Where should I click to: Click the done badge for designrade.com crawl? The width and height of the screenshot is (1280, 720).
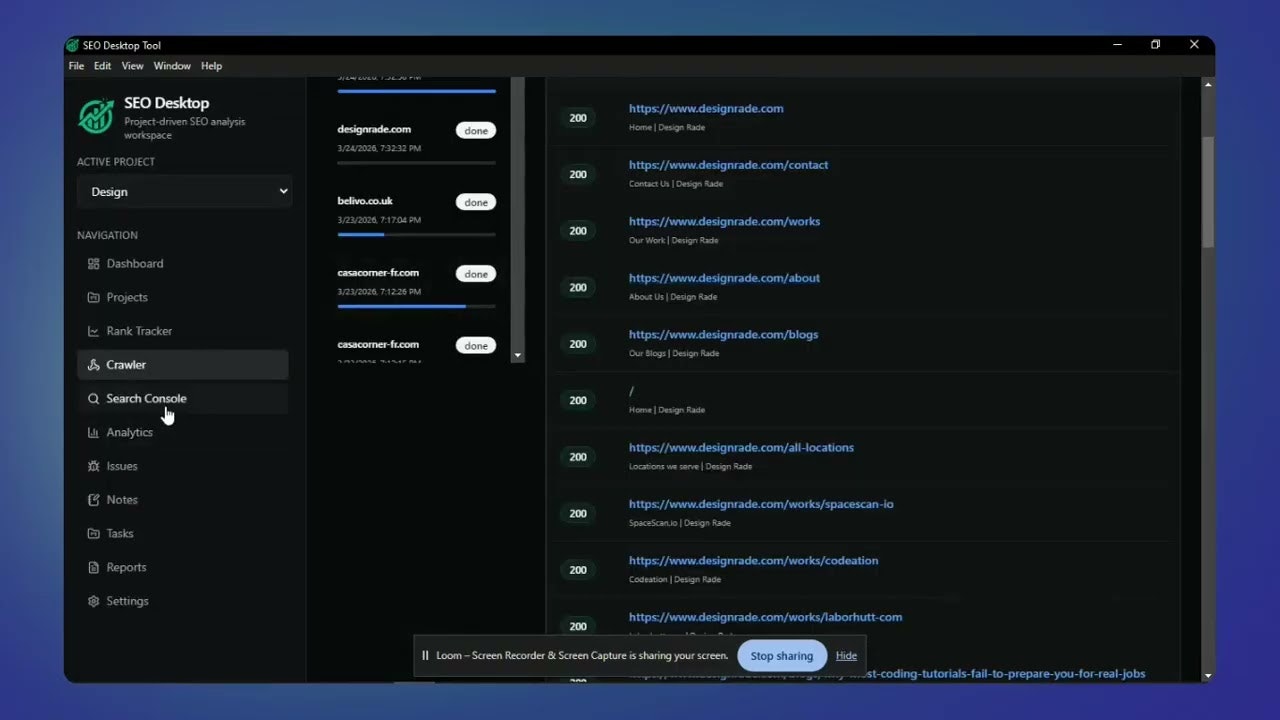pyautogui.click(x=476, y=130)
